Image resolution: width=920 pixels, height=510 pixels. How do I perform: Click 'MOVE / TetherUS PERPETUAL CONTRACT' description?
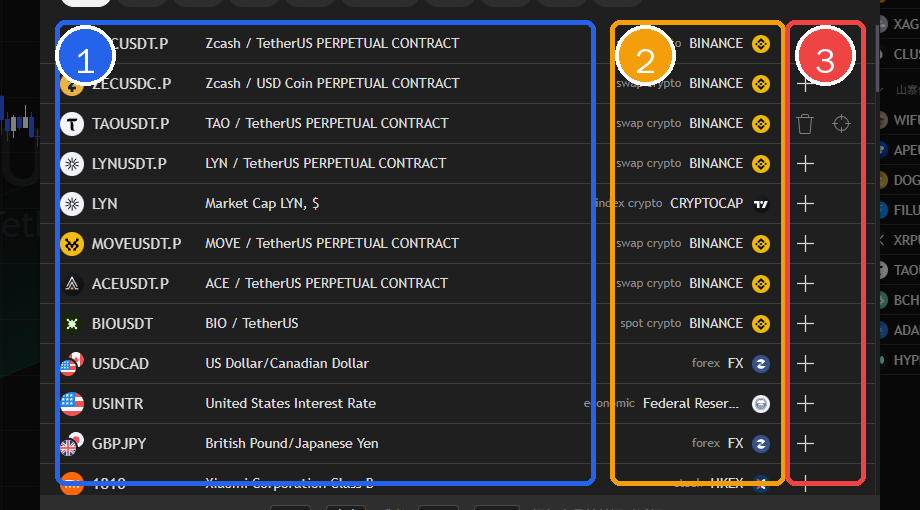332,243
